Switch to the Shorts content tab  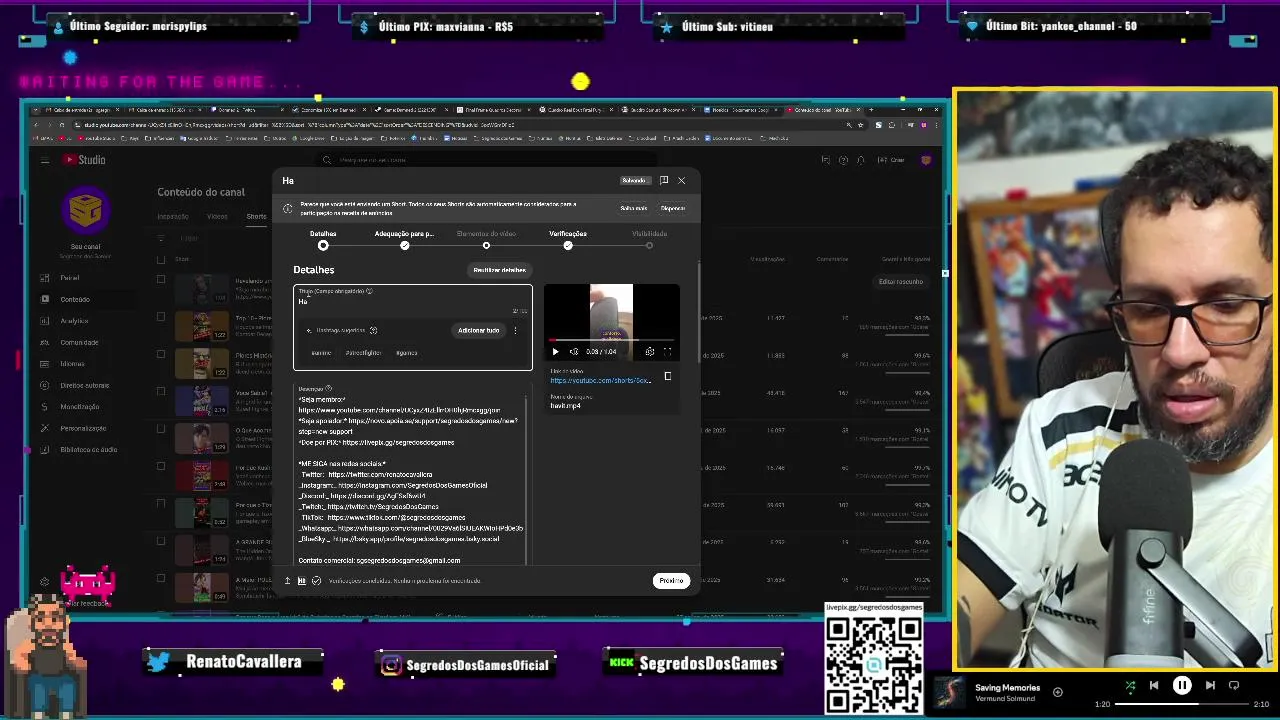[x=256, y=216]
